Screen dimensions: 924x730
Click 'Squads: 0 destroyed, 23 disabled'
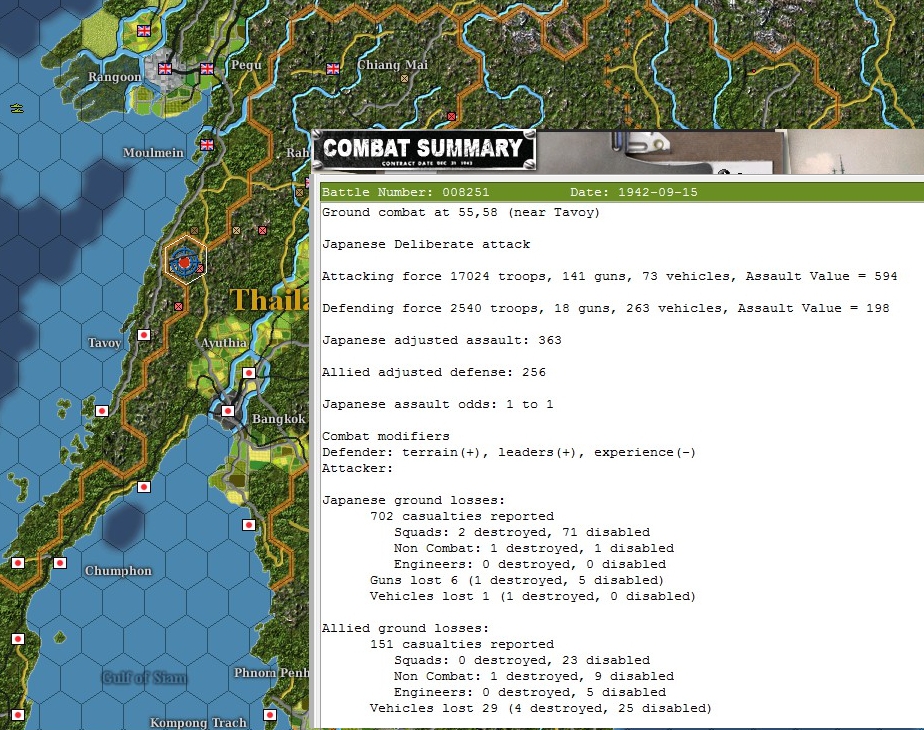pyautogui.click(x=522, y=660)
